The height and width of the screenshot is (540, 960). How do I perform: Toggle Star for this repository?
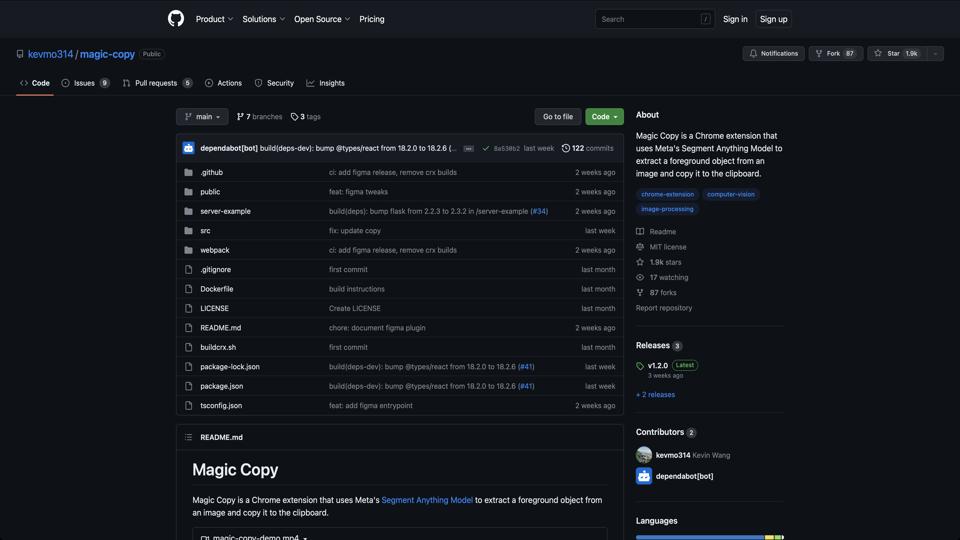[x=896, y=54]
